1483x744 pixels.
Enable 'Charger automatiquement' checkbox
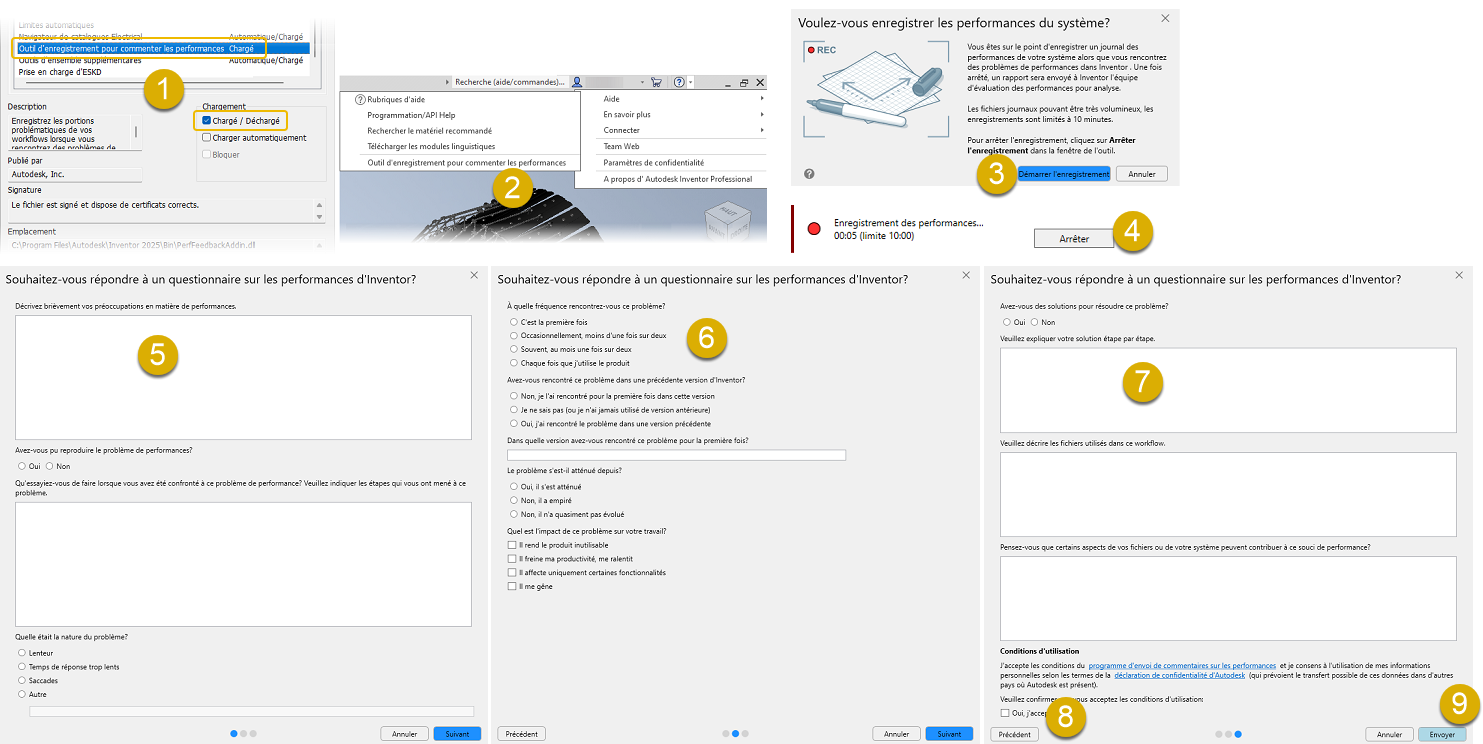tap(207, 138)
